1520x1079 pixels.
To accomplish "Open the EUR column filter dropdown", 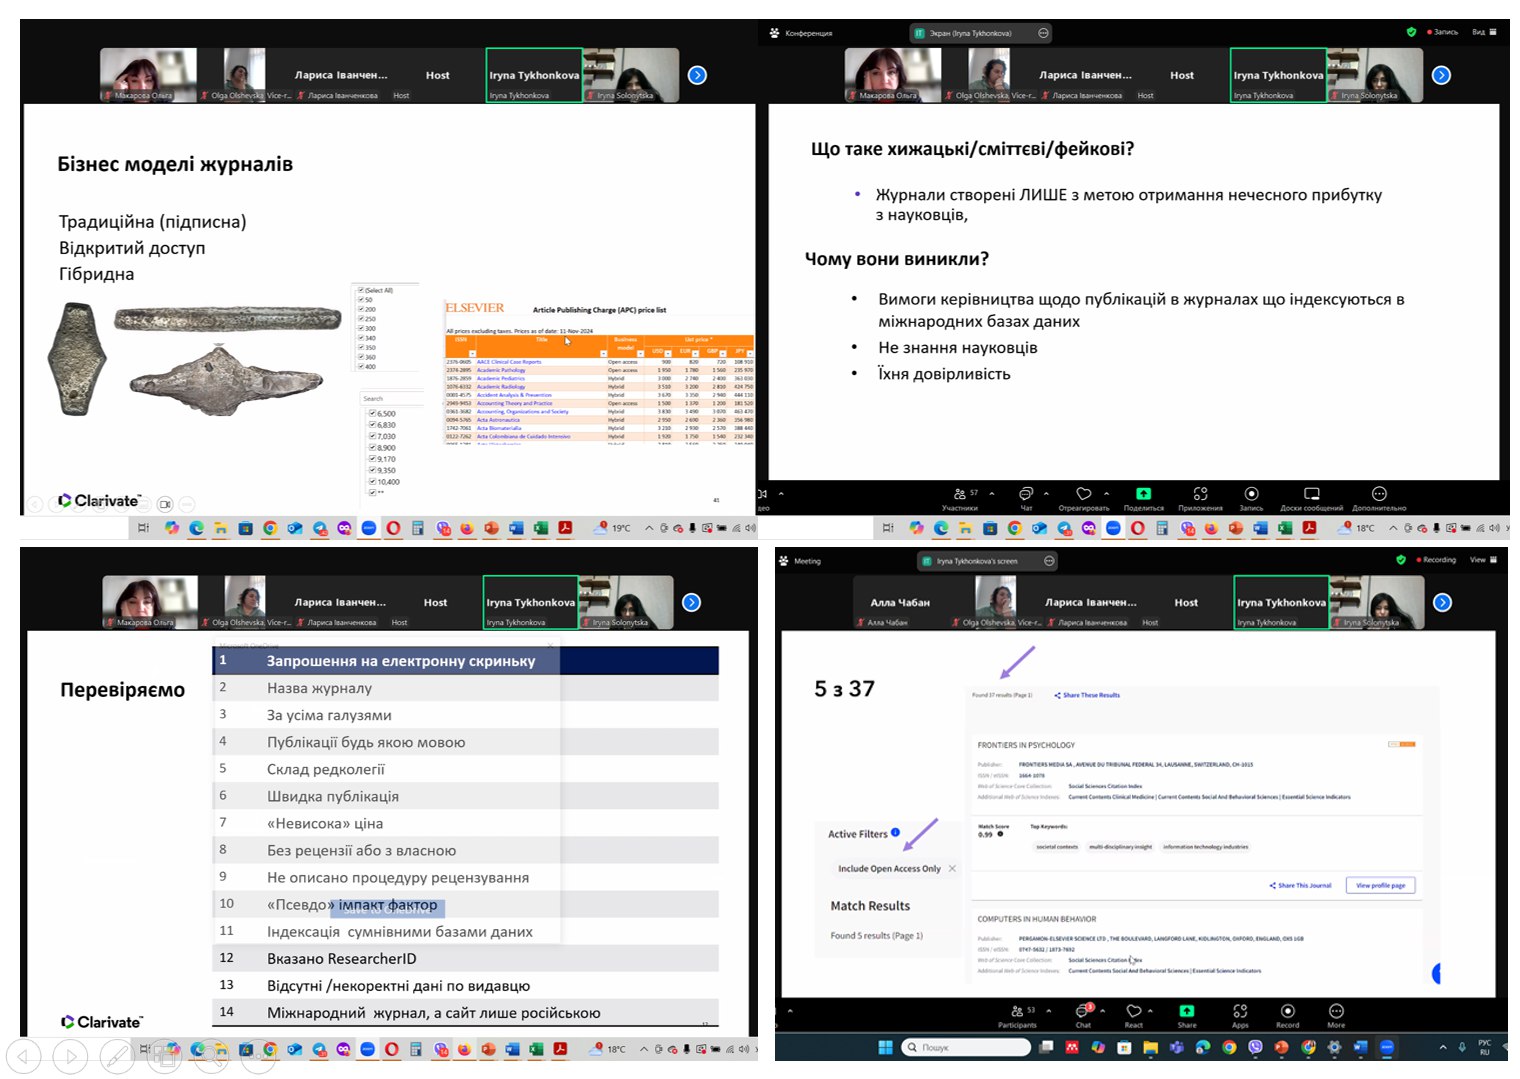I will (x=696, y=353).
